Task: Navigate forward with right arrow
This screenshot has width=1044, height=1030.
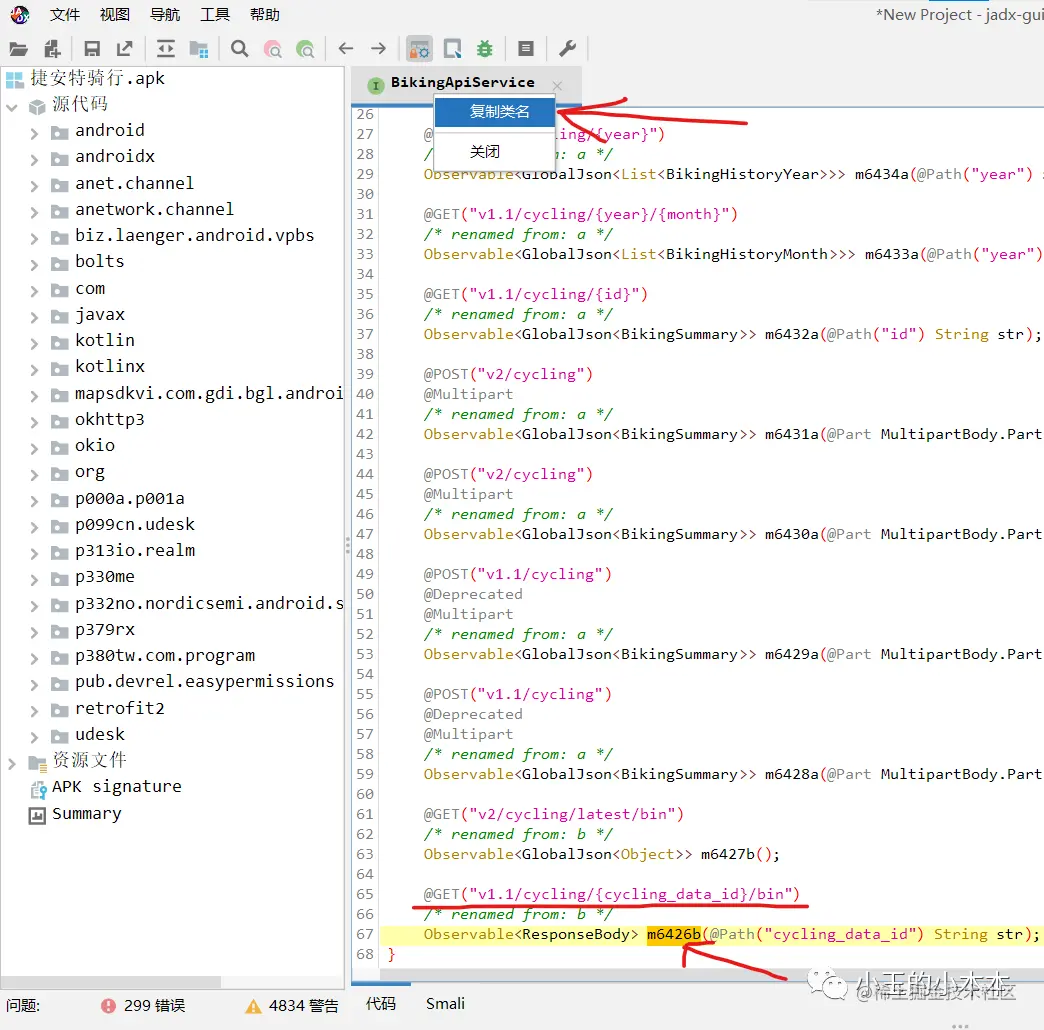Action: point(378,49)
